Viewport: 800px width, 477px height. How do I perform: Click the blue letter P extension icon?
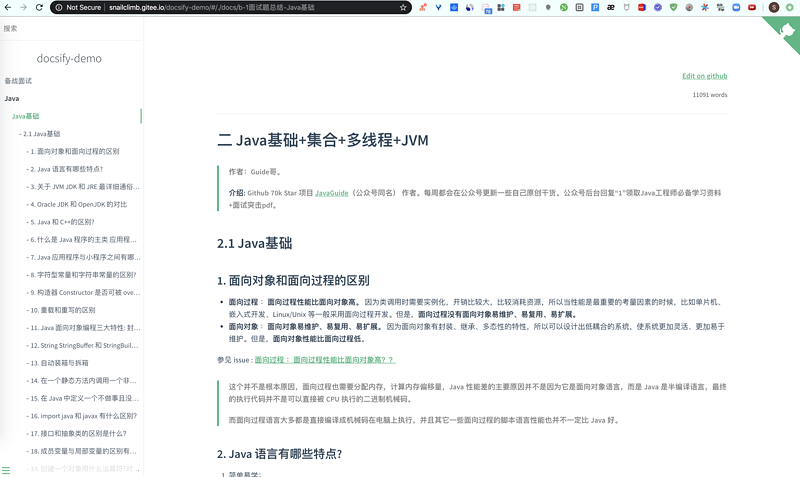coord(595,7)
